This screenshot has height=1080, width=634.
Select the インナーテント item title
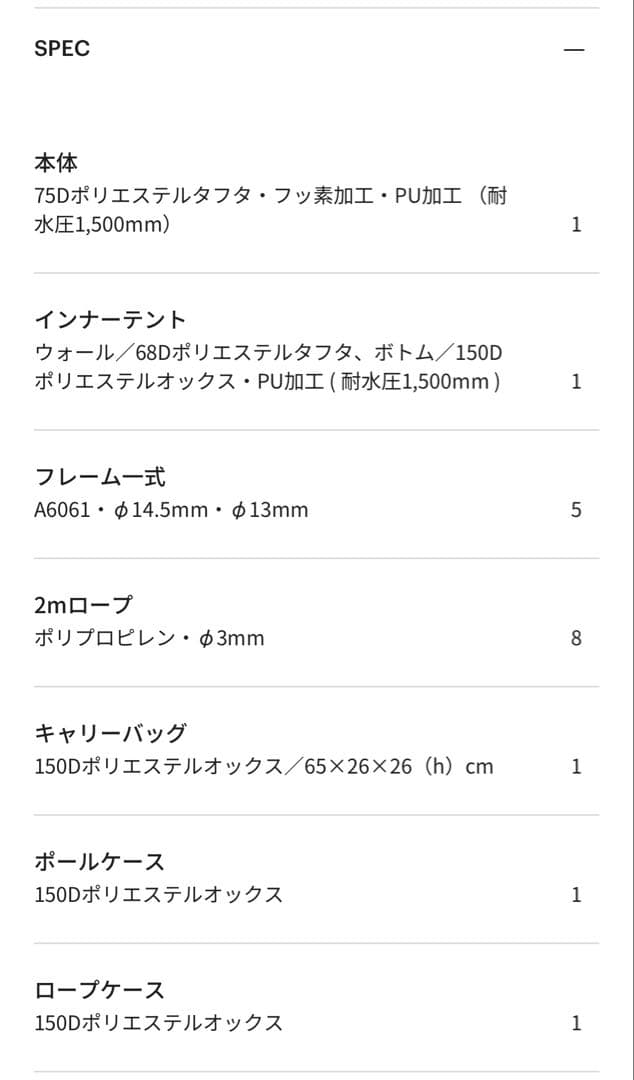pyautogui.click(x=110, y=320)
